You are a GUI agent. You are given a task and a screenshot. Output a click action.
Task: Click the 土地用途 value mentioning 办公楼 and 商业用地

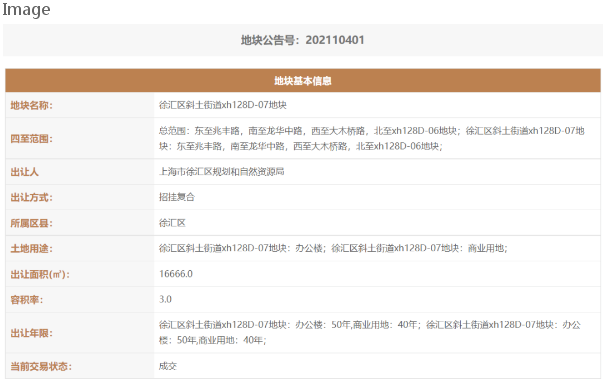tap(333, 248)
